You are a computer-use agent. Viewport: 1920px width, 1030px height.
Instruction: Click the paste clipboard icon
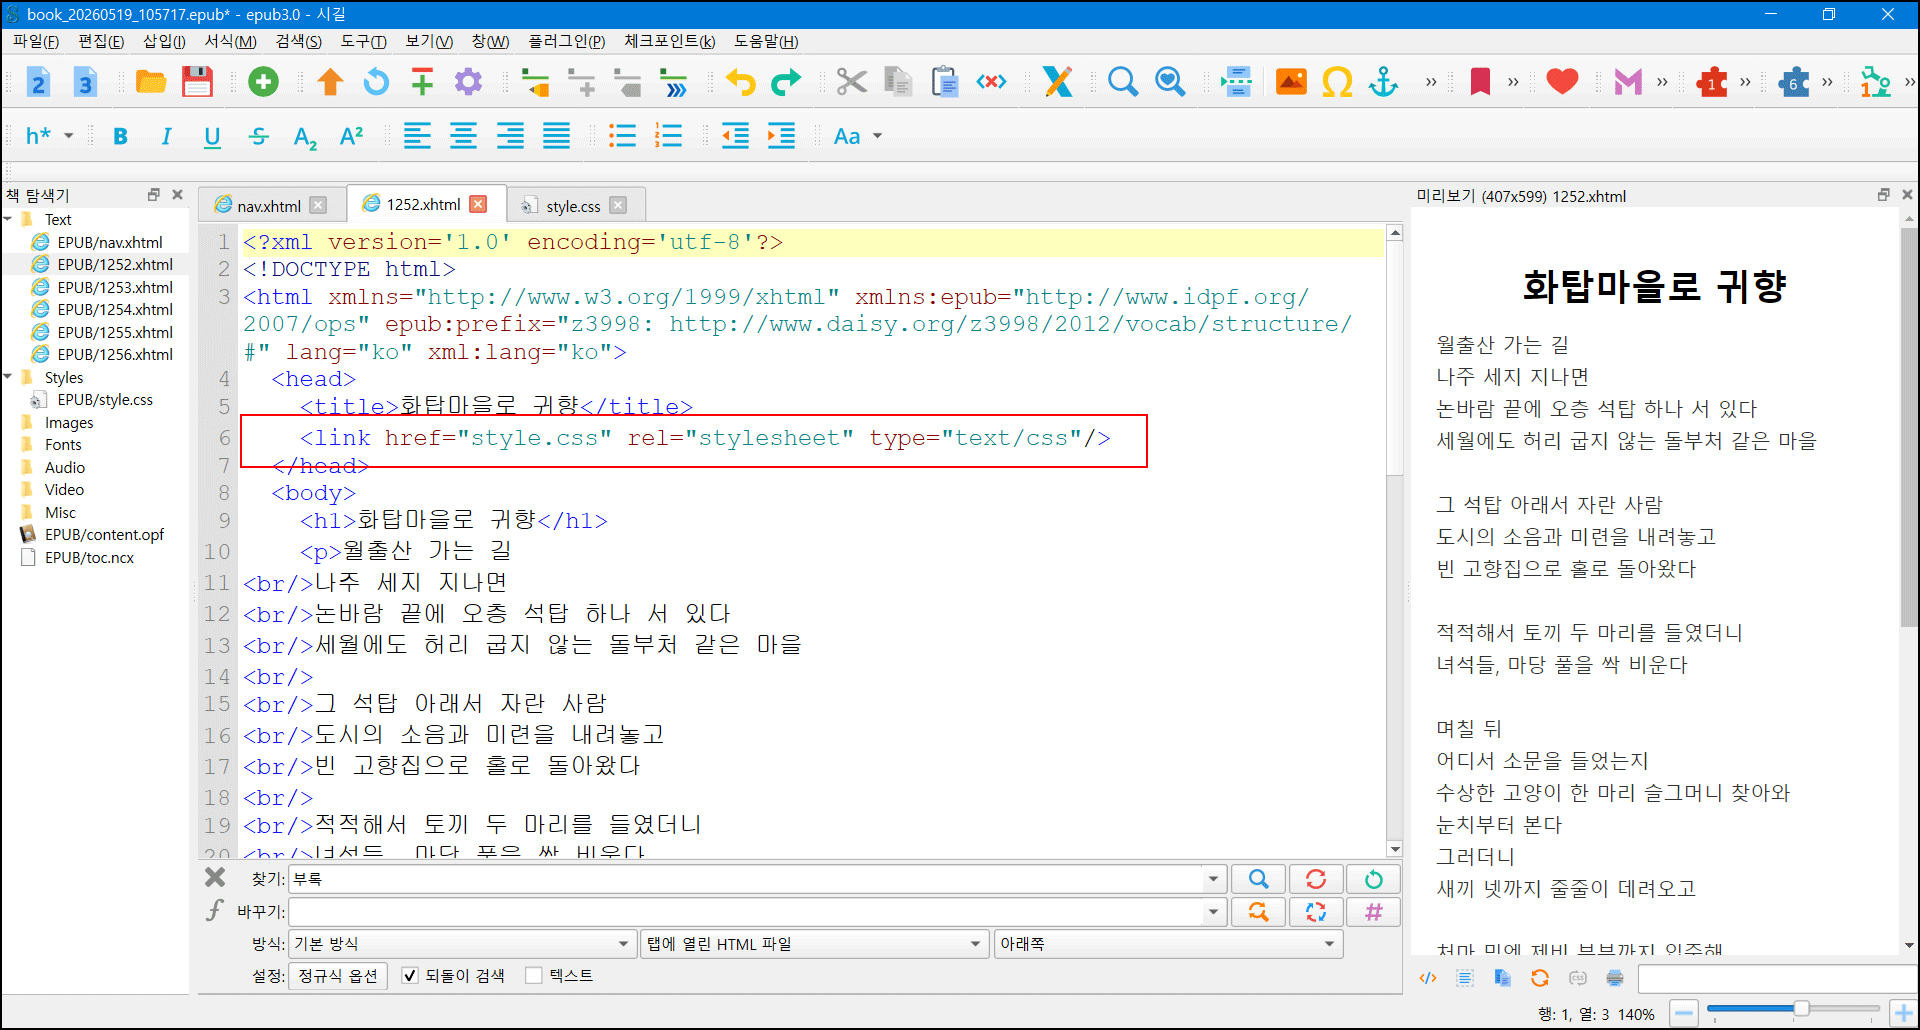(x=944, y=82)
